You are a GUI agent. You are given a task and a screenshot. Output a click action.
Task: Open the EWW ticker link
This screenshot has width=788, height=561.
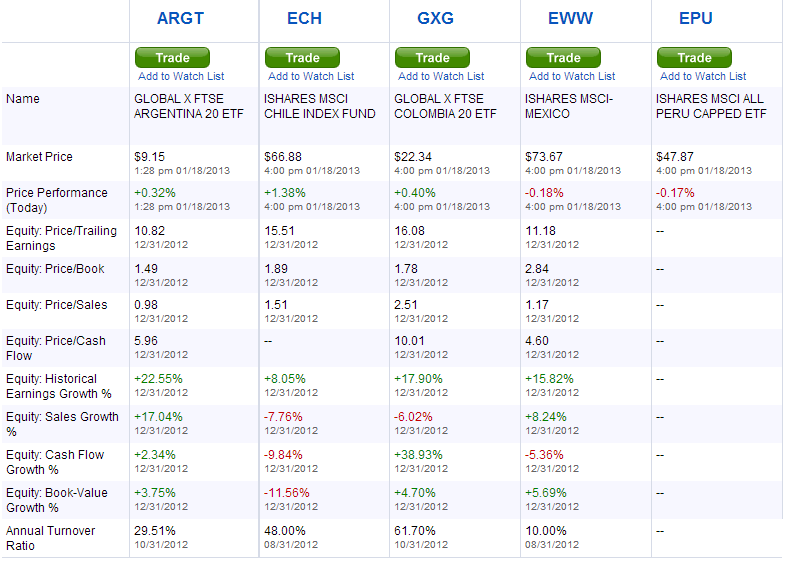[570, 18]
